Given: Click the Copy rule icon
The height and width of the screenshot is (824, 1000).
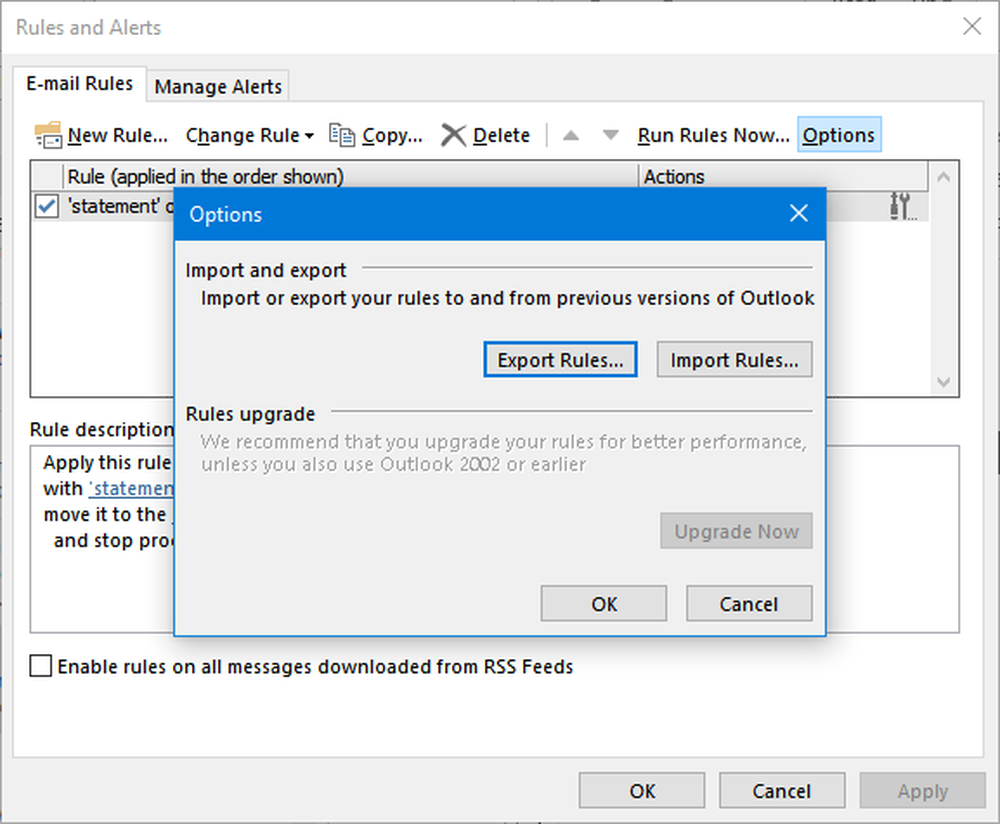Looking at the screenshot, I should coord(342,135).
